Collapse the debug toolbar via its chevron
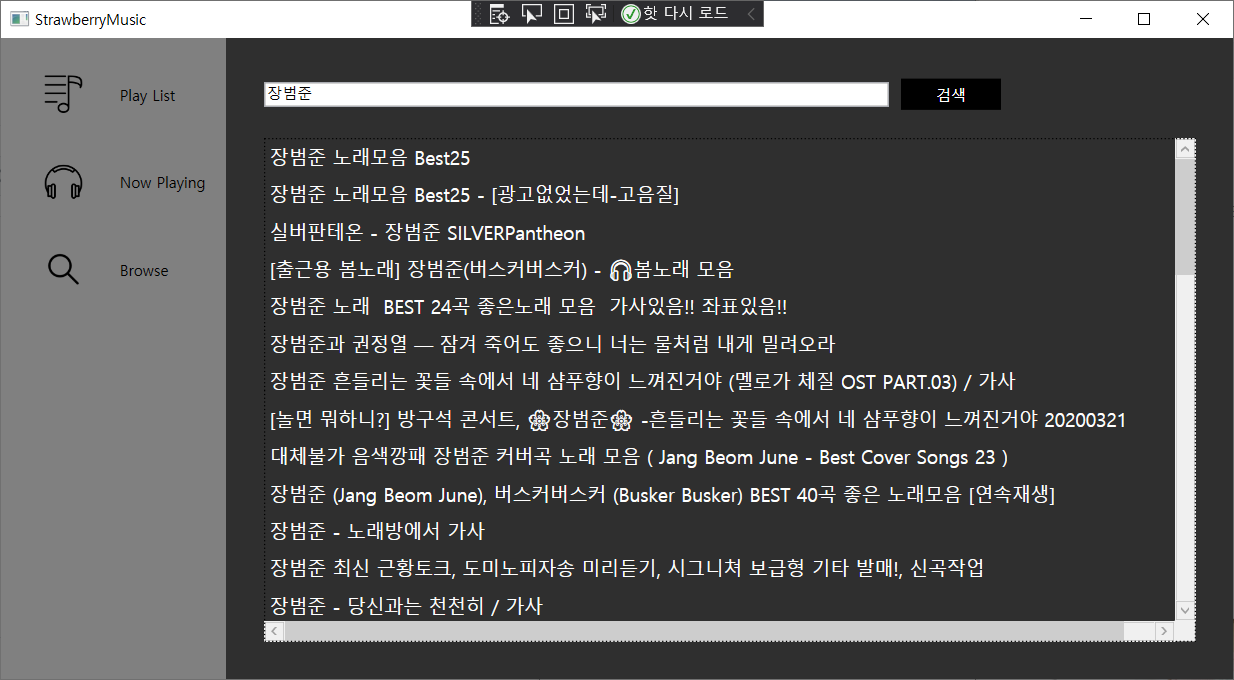Viewport: 1234px width, 680px height. (x=752, y=13)
